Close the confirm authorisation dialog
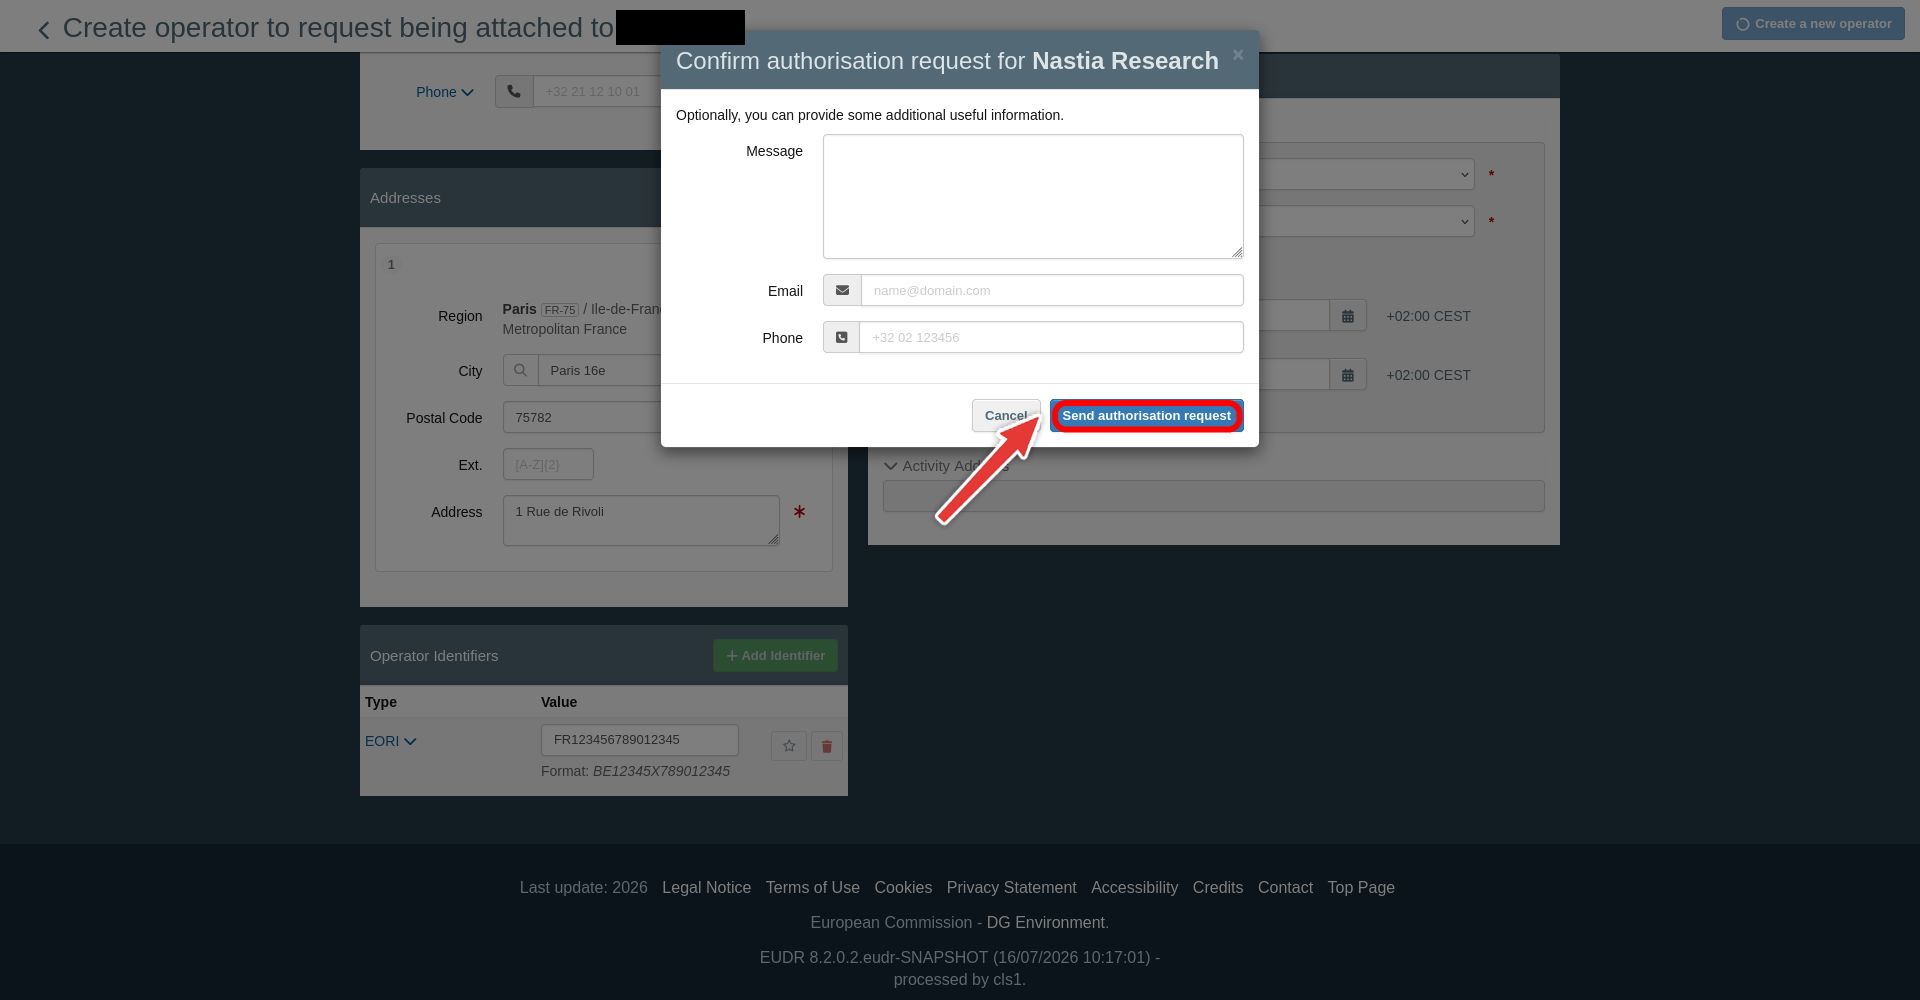1920x1000 pixels. 1238,55
